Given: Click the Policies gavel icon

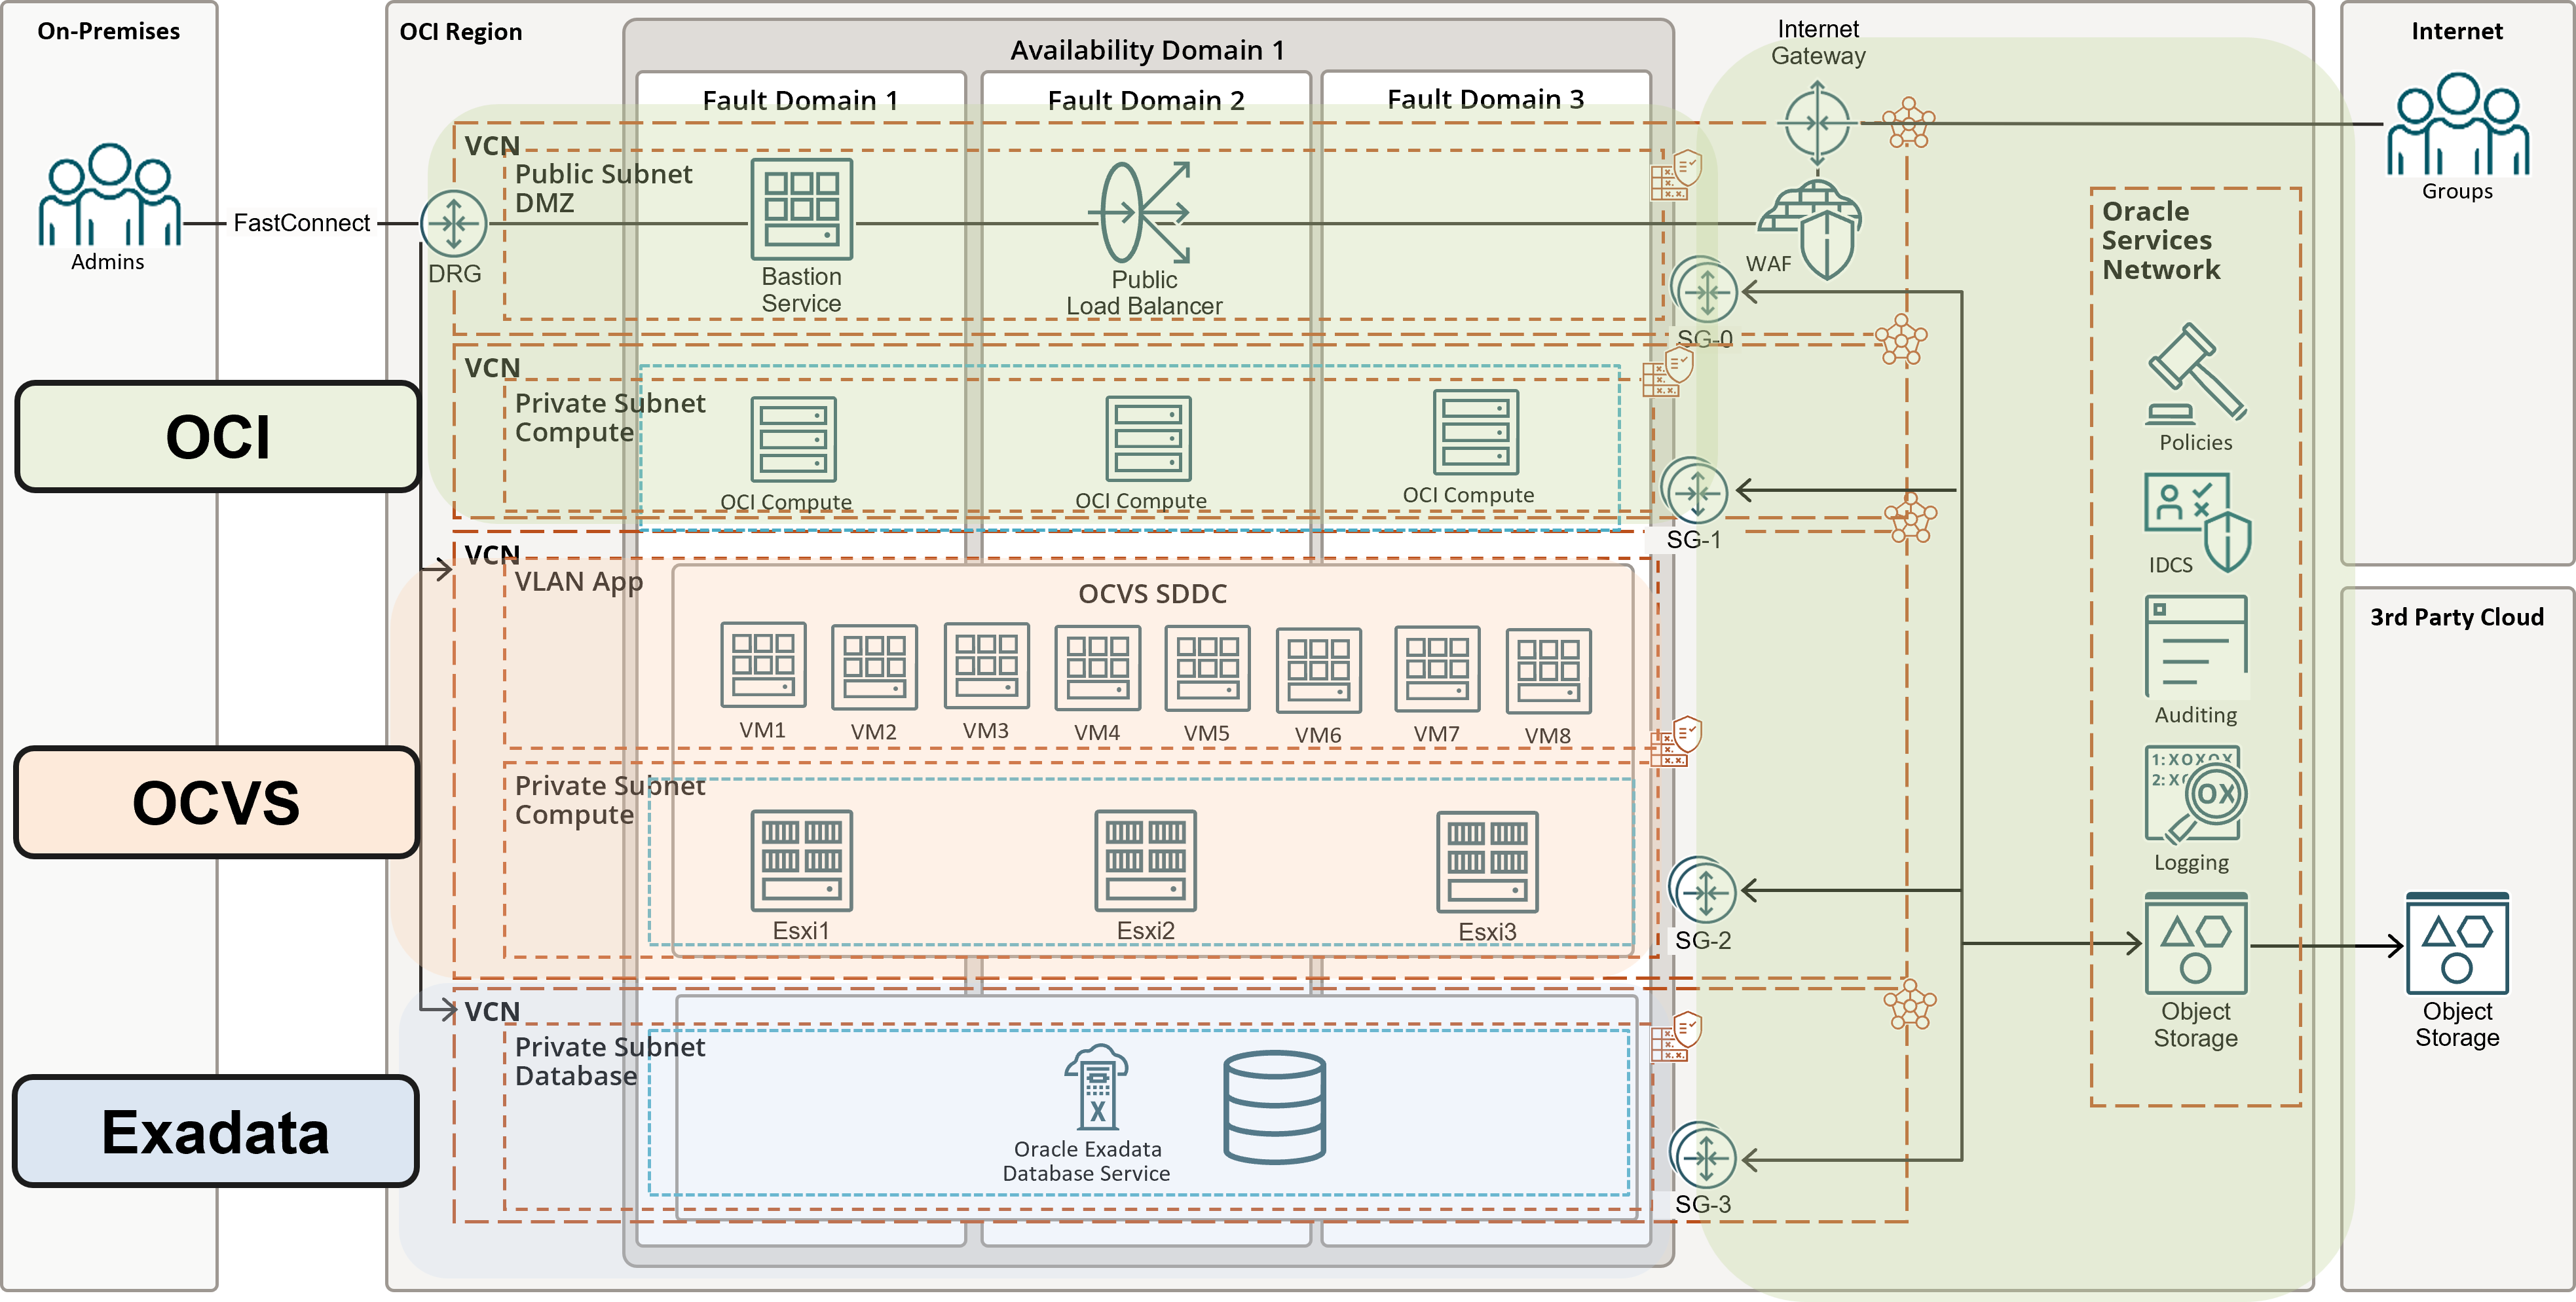Looking at the screenshot, I should pyautogui.click(x=2196, y=373).
